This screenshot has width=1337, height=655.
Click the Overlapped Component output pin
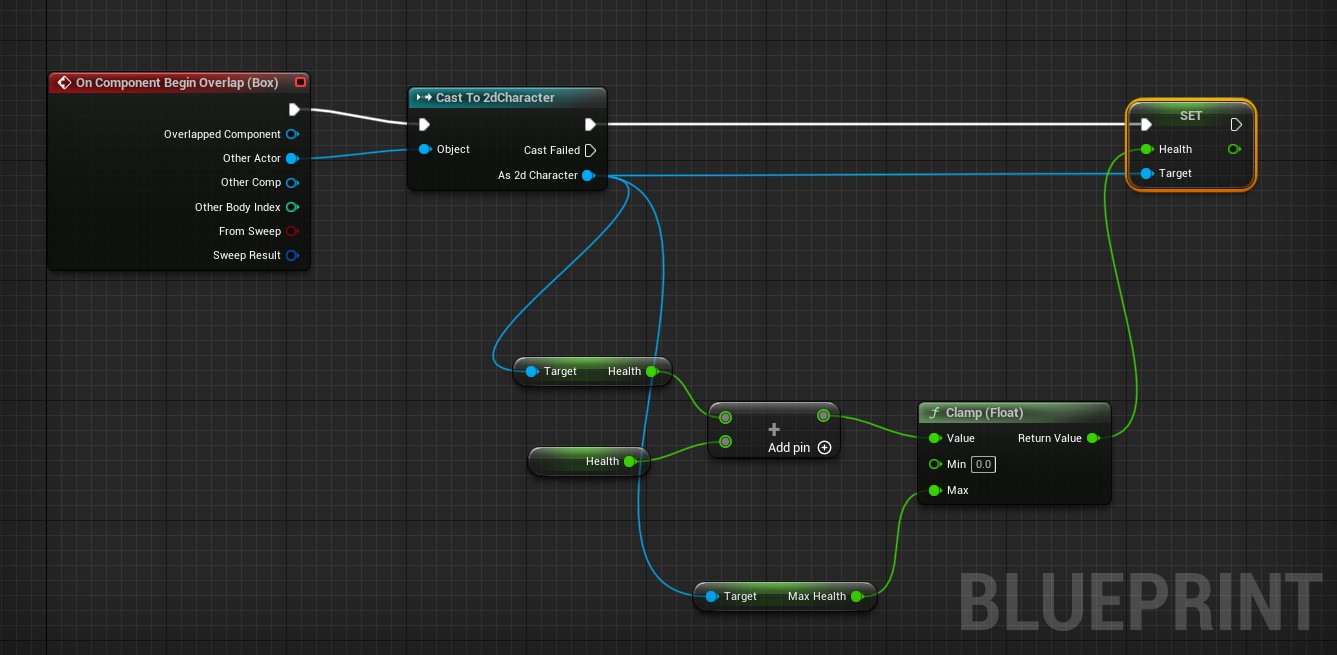pos(292,134)
